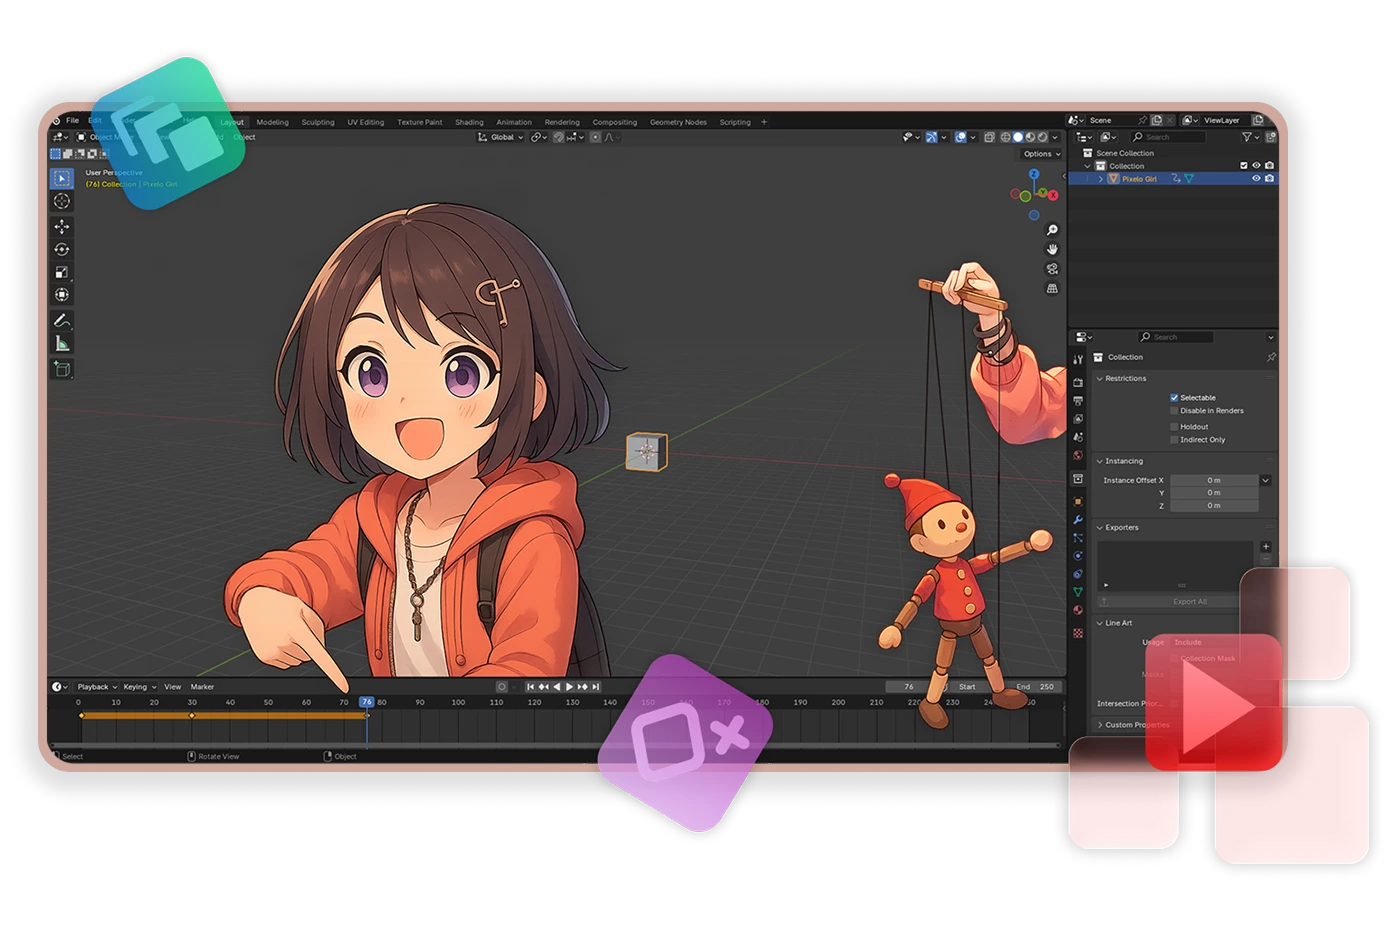This screenshot has width=1400, height=925.
Task: Hide Pixelo Girl with the eye icon
Action: (1256, 179)
